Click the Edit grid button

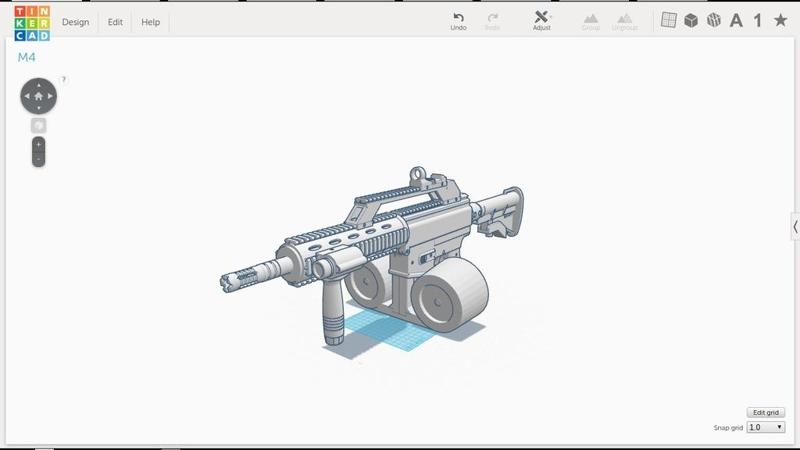tap(766, 412)
